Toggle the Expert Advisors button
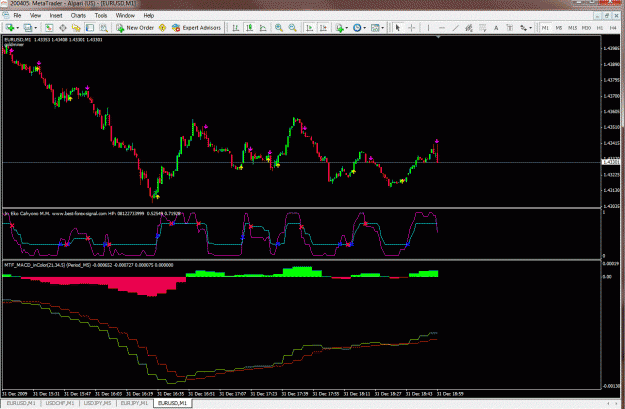The width and height of the screenshot is (625, 409). click(196, 28)
